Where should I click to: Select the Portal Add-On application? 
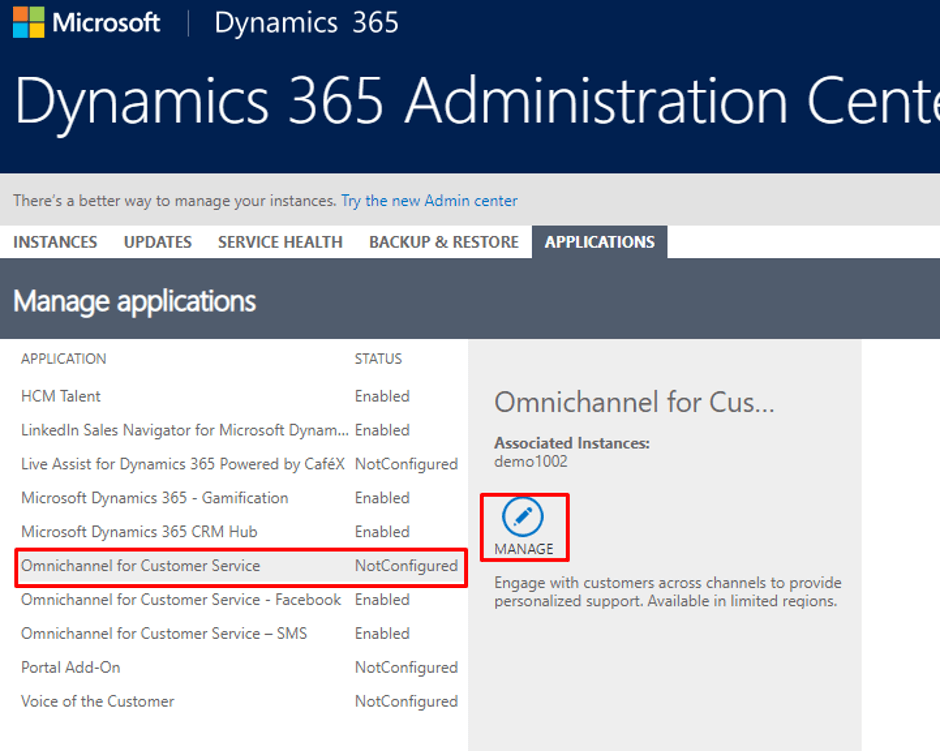tap(70, 668)
